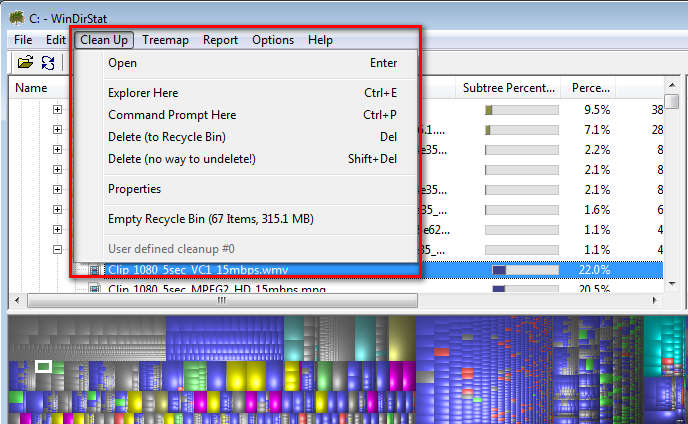Click the 22.0% percentage value
688x424 pixels.
594,269
